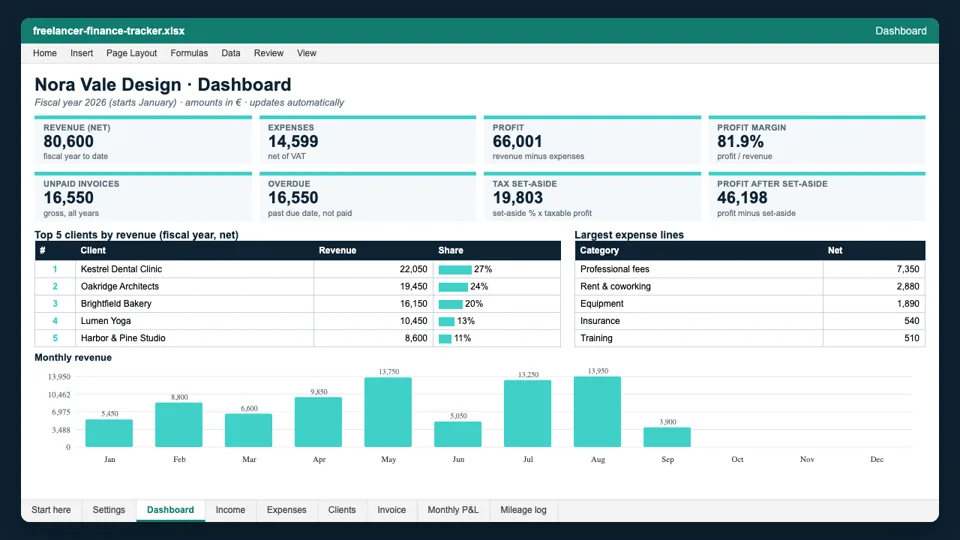Image resolution: width=960 pixels, height=540 pixels.
Task: Switch to the Settings sheet tab
Action: 109,510
